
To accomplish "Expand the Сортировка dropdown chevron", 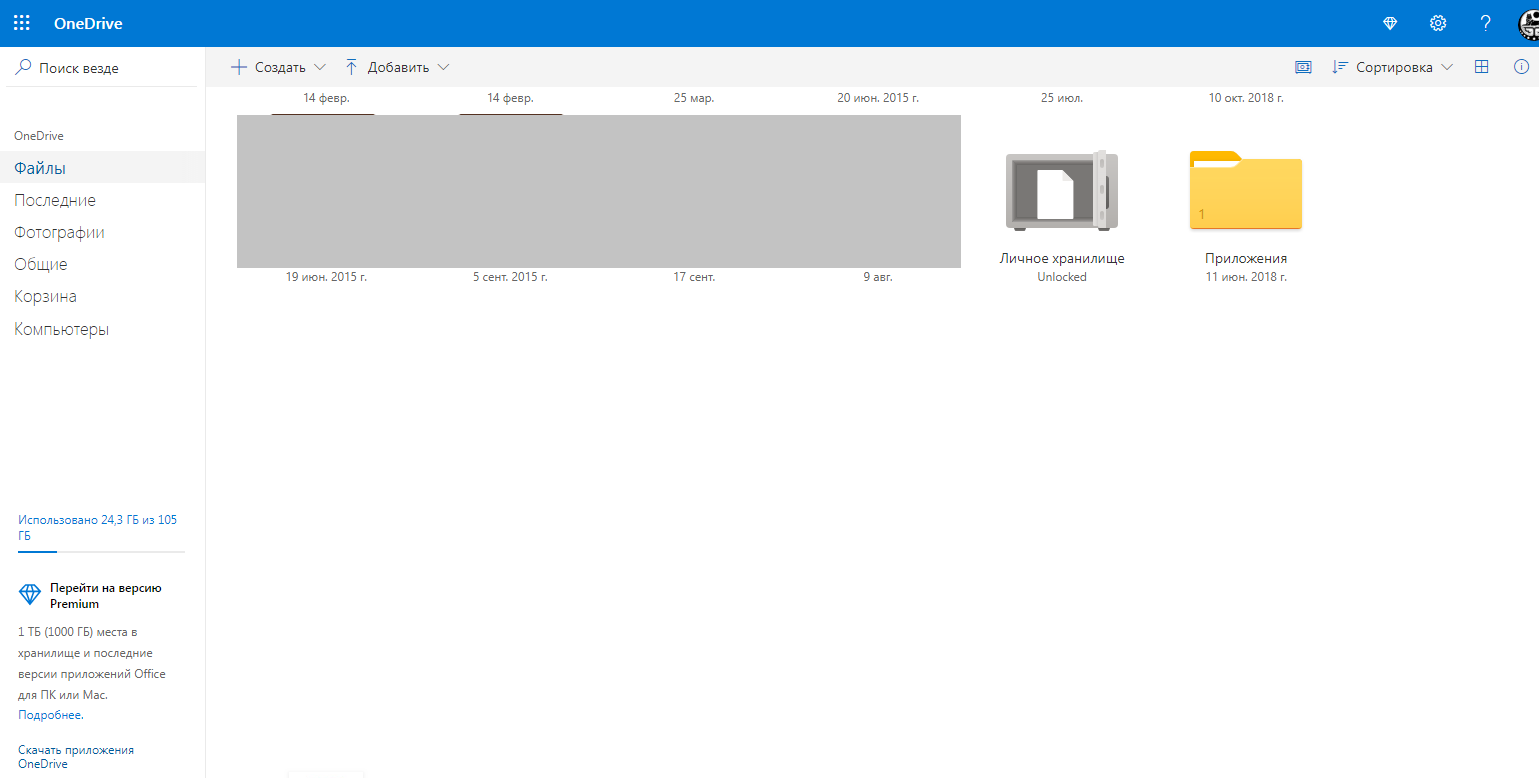I will [1447, 67].
